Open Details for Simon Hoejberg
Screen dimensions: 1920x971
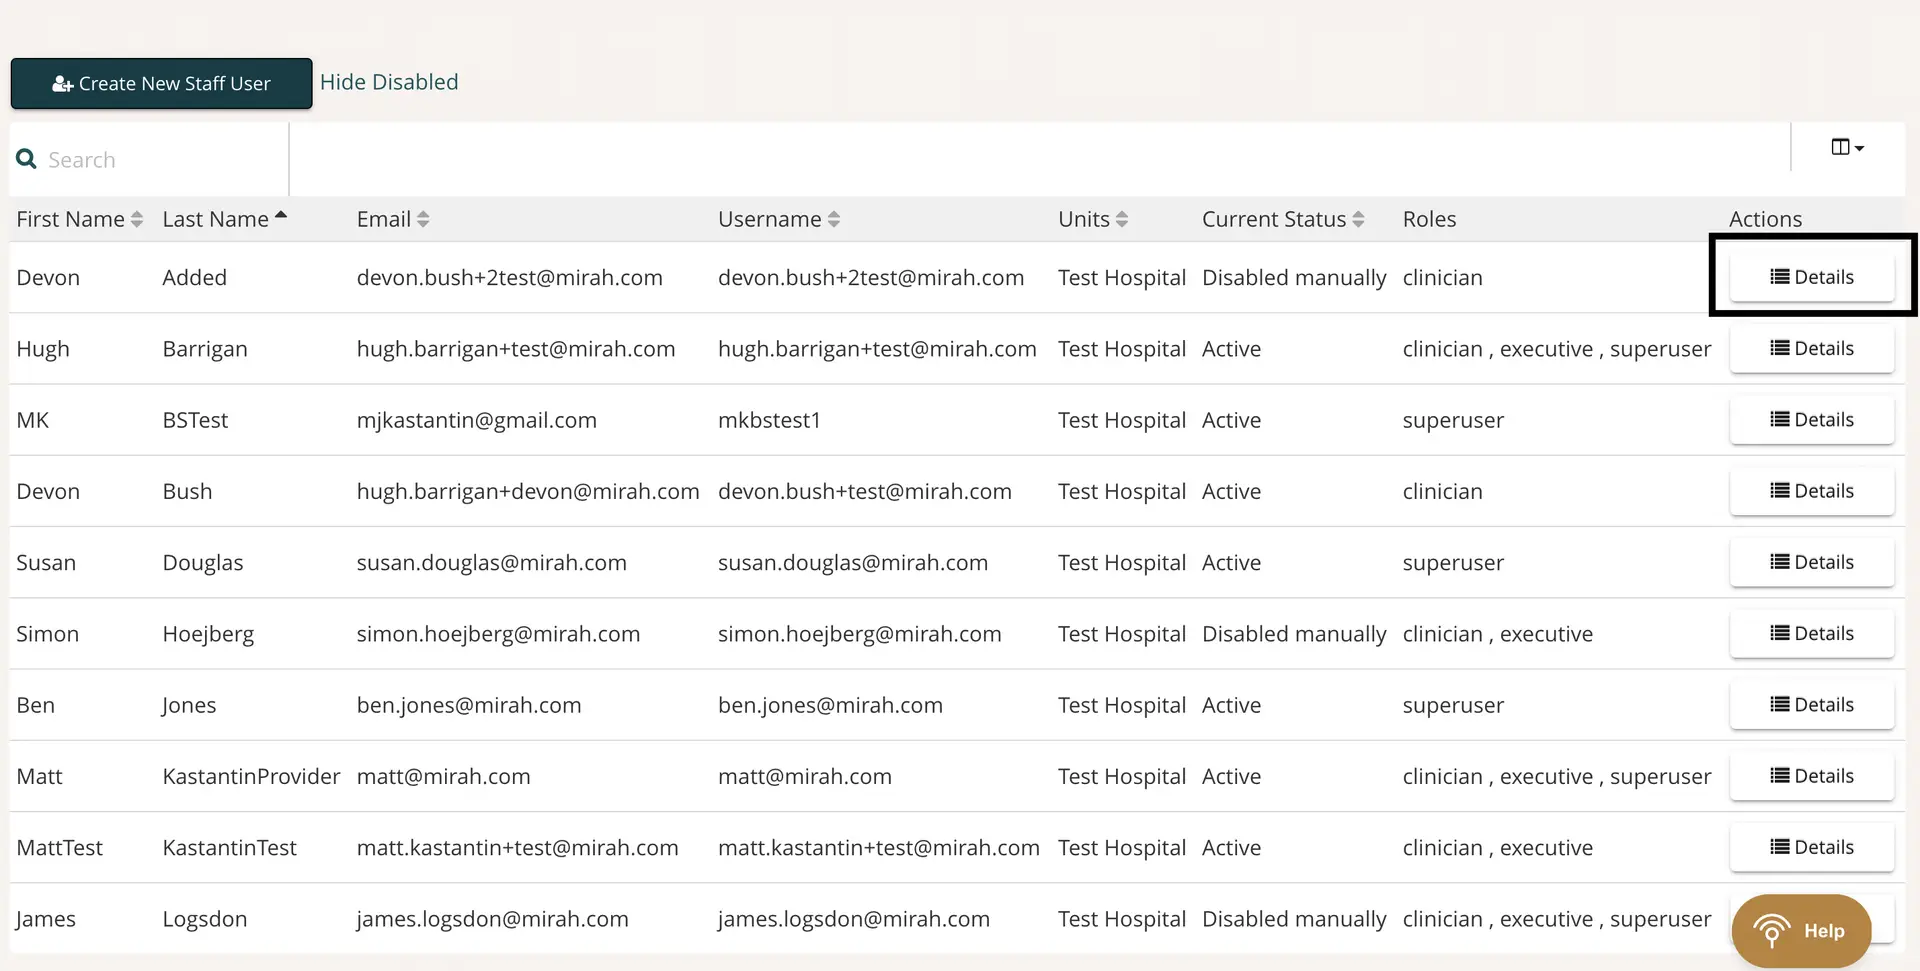pyautogui.click(x=1812, y=633)
